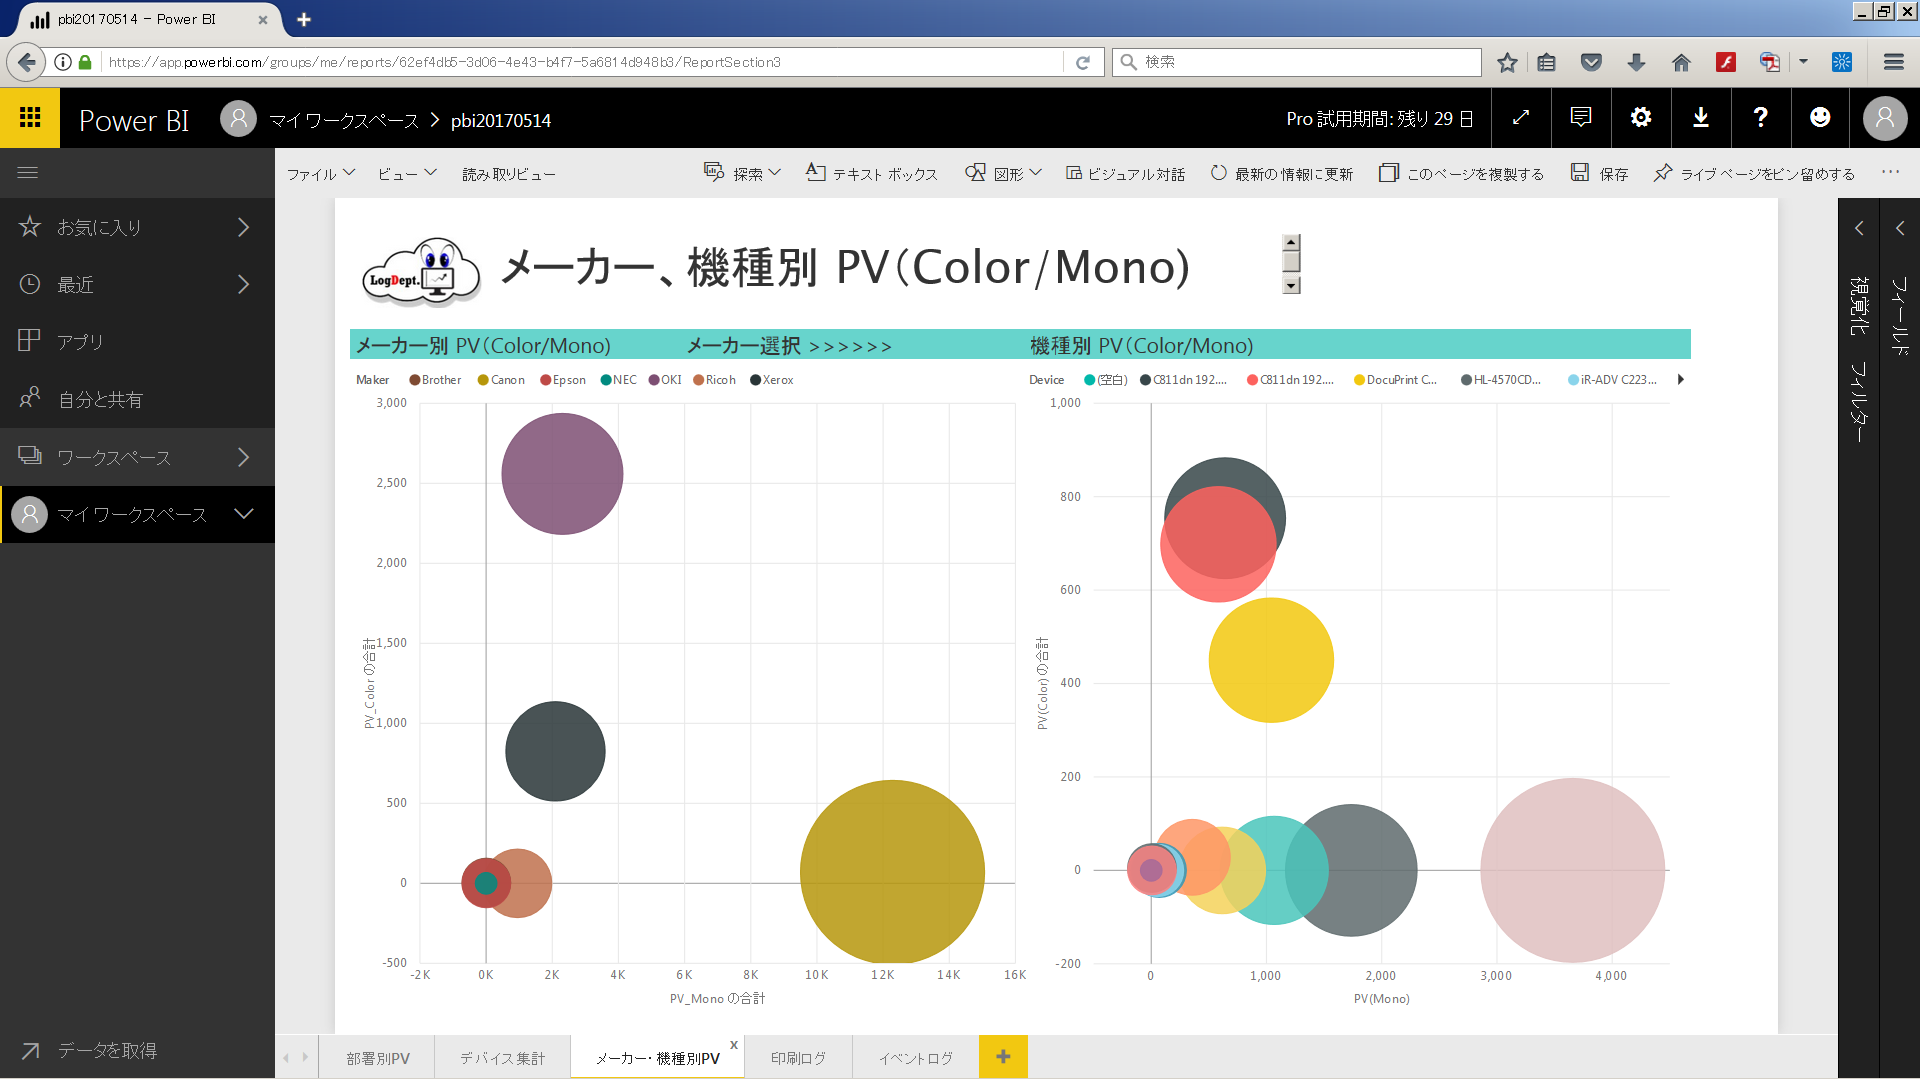Click 保存 save button in toolbar
This screenshot has height=1080, width=1920.
(x=1599, y=173)
